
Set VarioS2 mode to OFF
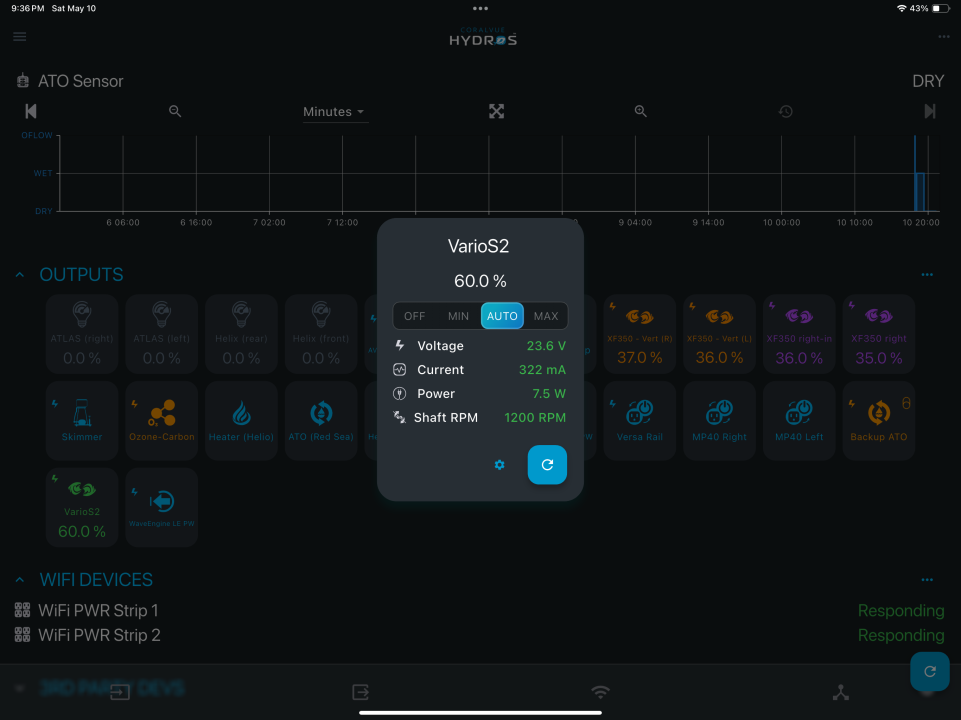[414, 316]
